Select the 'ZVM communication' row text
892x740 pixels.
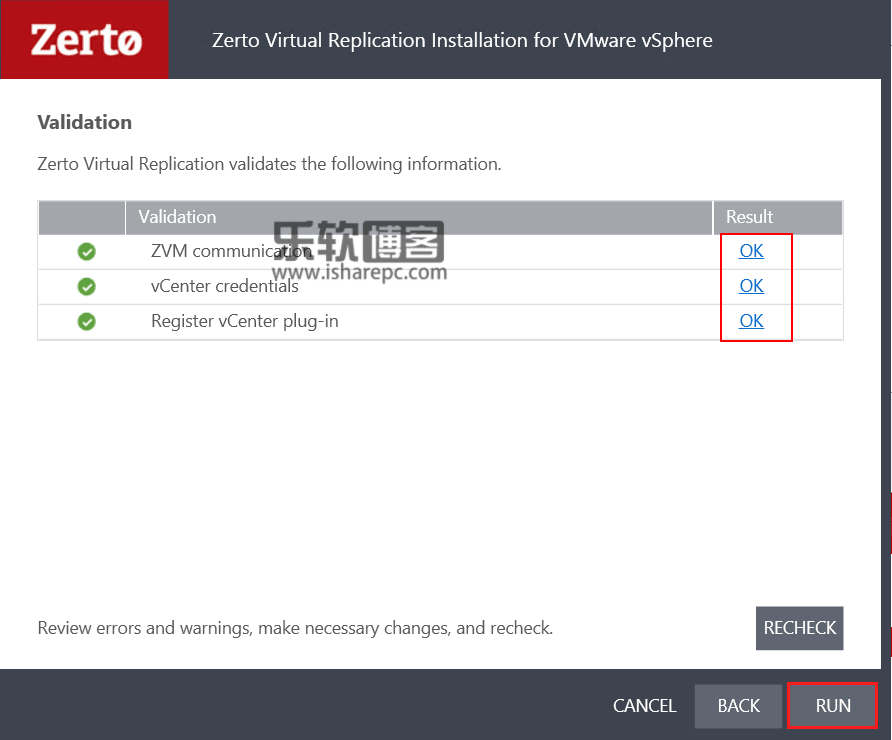pyautogui.click(x=231, y=251)
